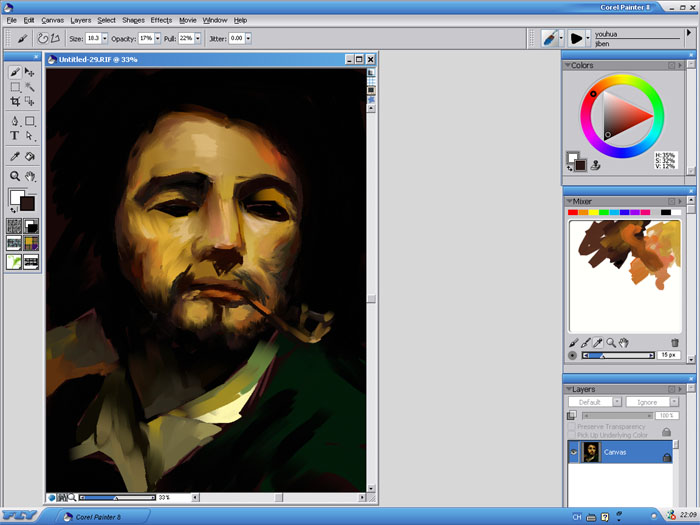Select the Rectangular Selection tool
This screenshot has height=525, width=700.
coord(15,87)
